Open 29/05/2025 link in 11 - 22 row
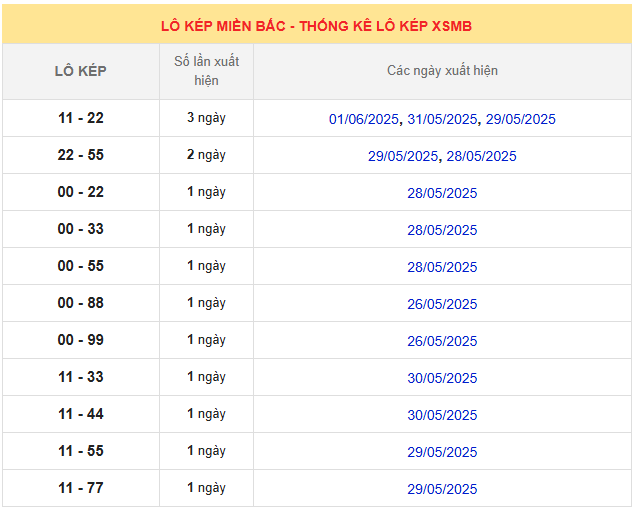Image resolution: width=644 pixels, height=511 pixels. tap(520, 119)
